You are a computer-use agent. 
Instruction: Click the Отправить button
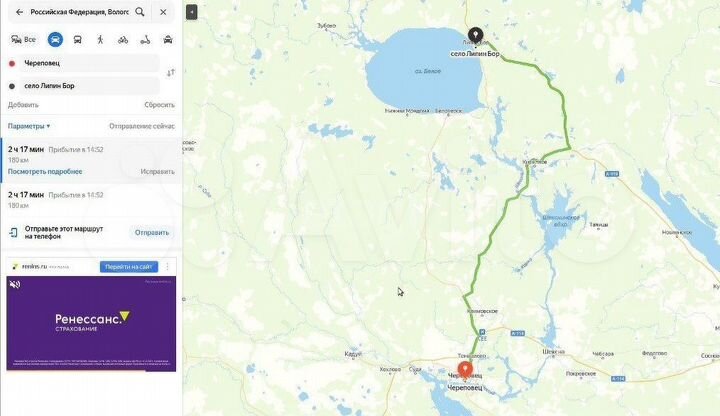[152, 233]
